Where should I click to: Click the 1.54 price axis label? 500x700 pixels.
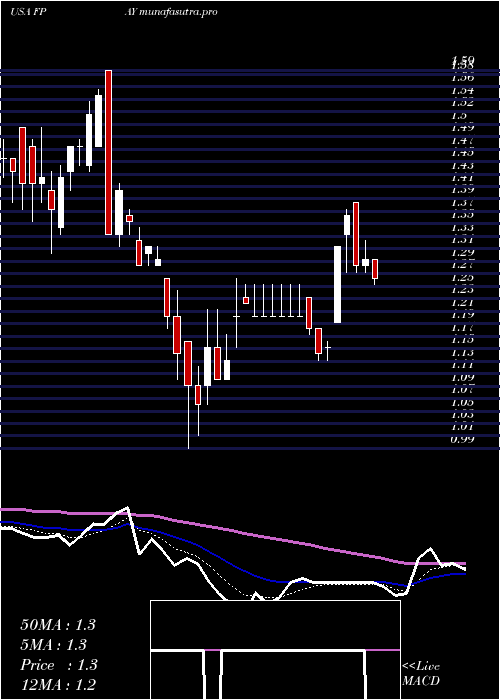click(x=462, y=91)
